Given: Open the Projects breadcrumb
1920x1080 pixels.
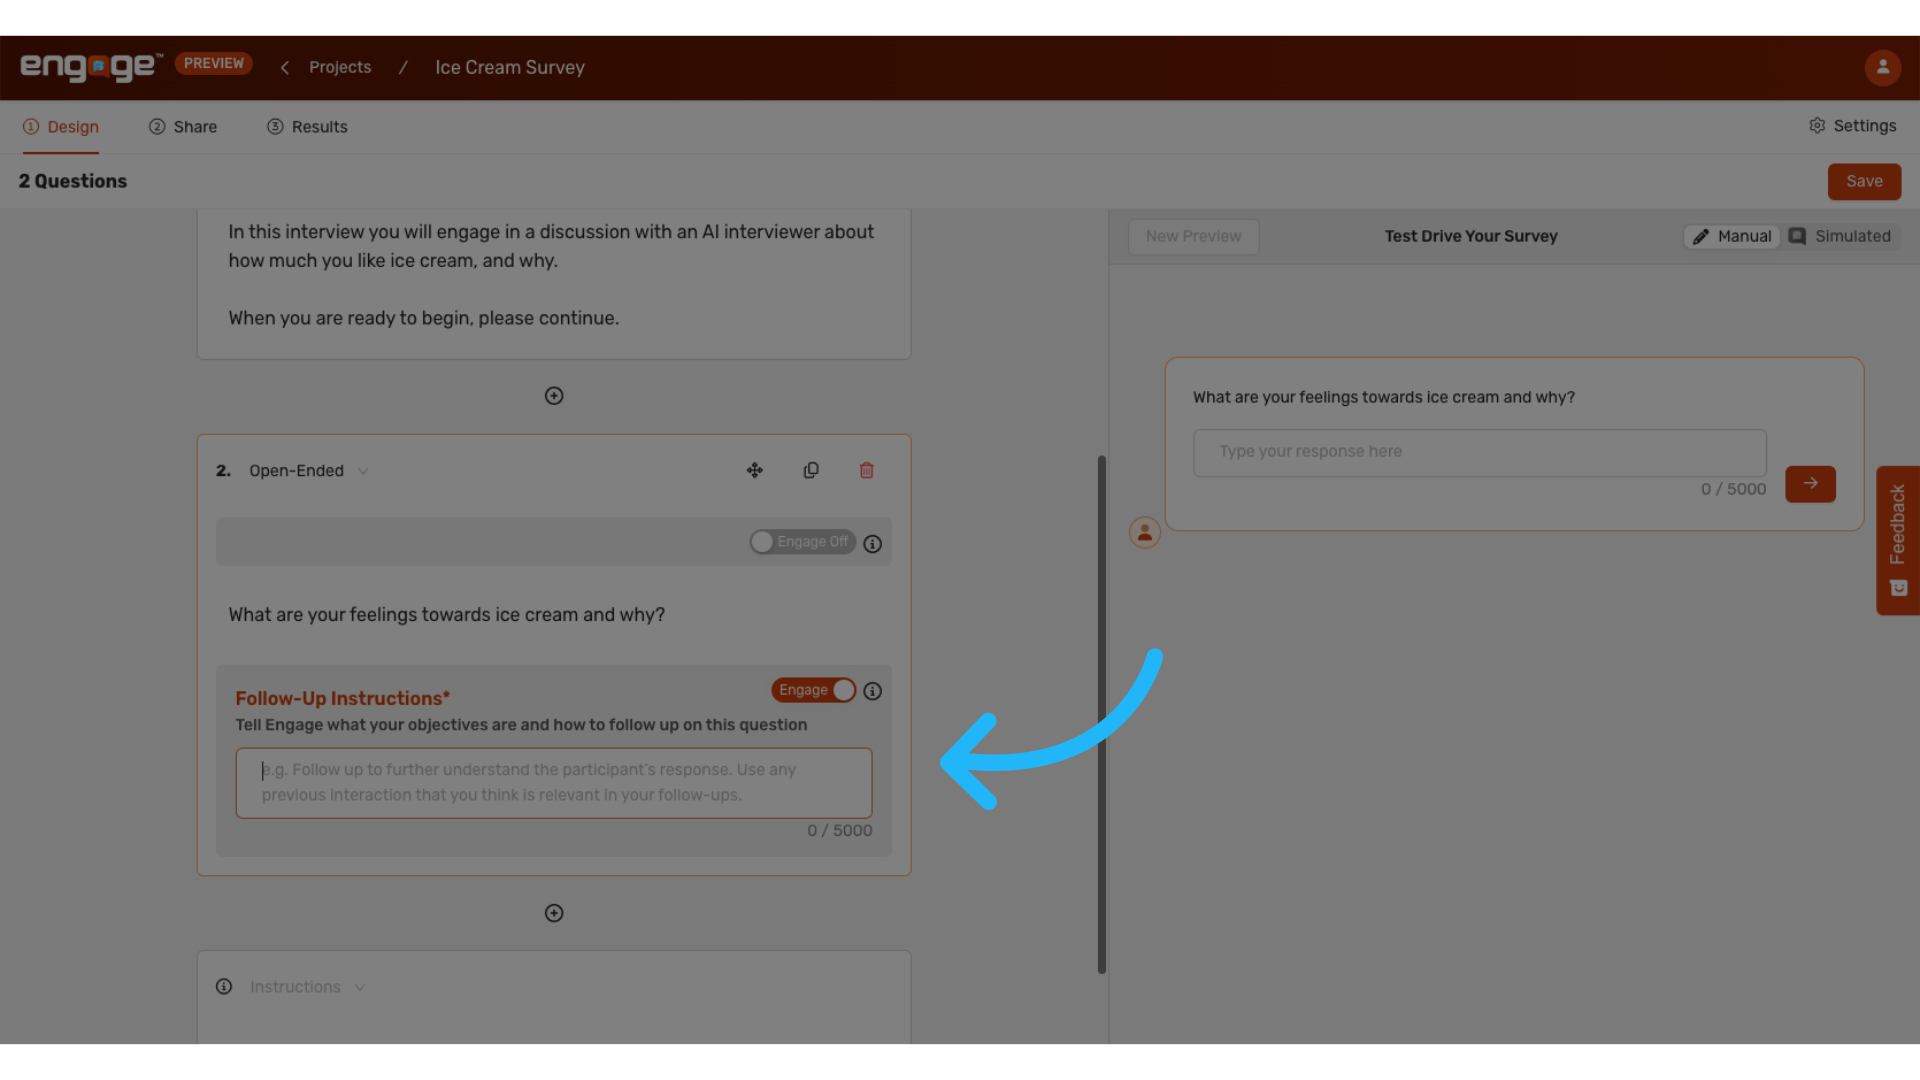Looking at the screenshot, I should [x=340, y=67].
